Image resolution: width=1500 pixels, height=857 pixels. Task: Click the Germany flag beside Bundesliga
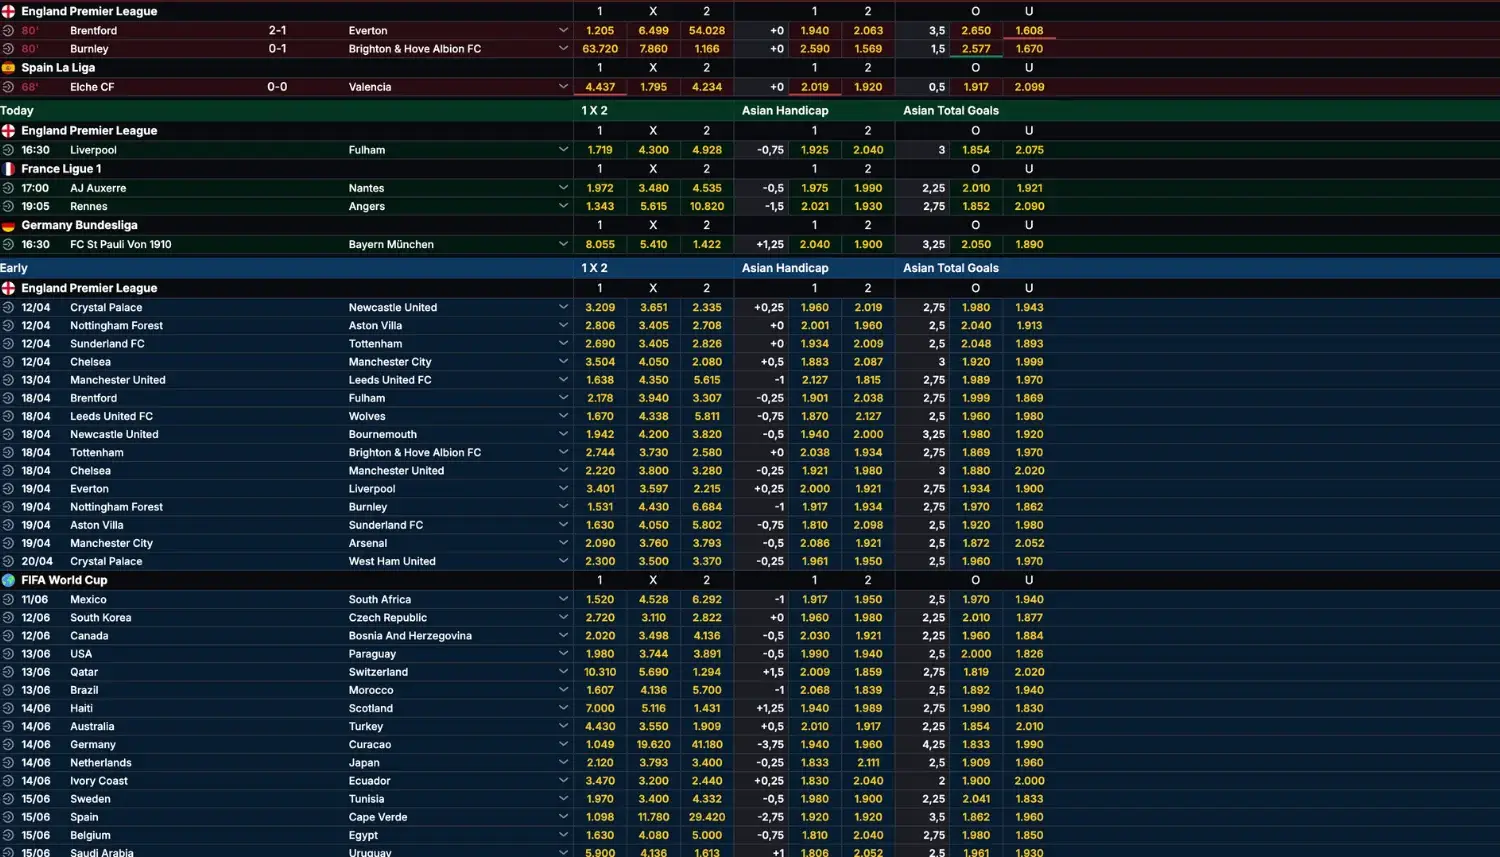(8, 226)
